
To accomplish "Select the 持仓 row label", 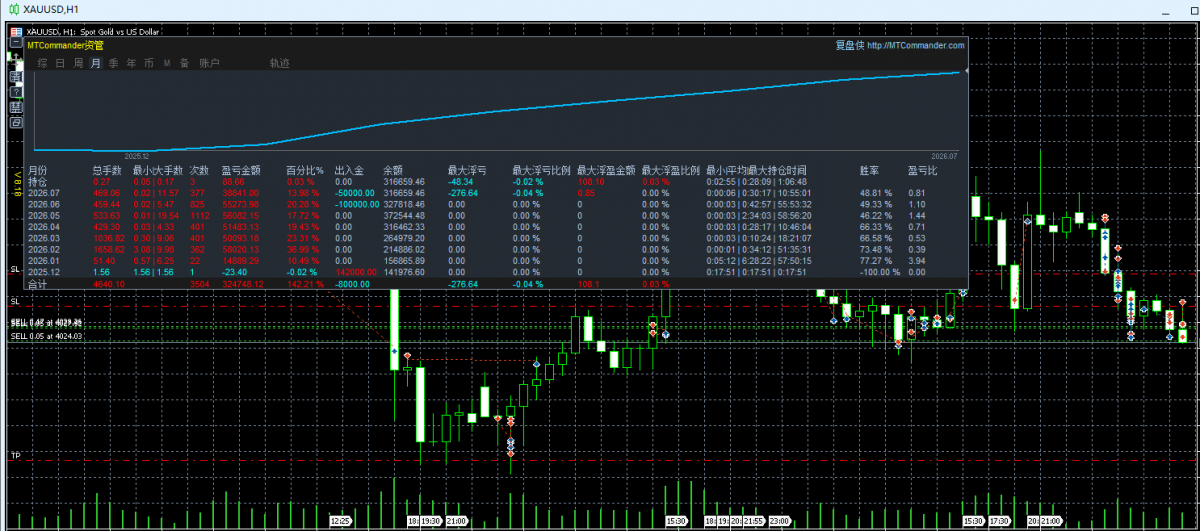I will coord(37,182).
